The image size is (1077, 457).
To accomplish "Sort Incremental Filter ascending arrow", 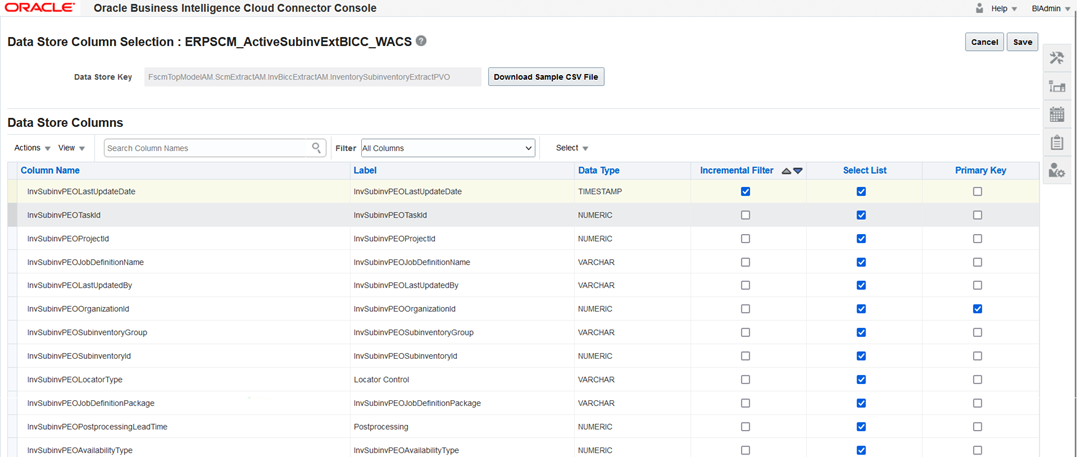I will pyautogui.click(x=786, y=171).
